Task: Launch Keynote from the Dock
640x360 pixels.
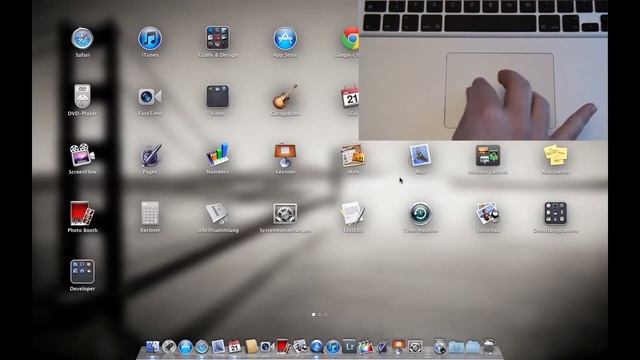Action: 398,347
